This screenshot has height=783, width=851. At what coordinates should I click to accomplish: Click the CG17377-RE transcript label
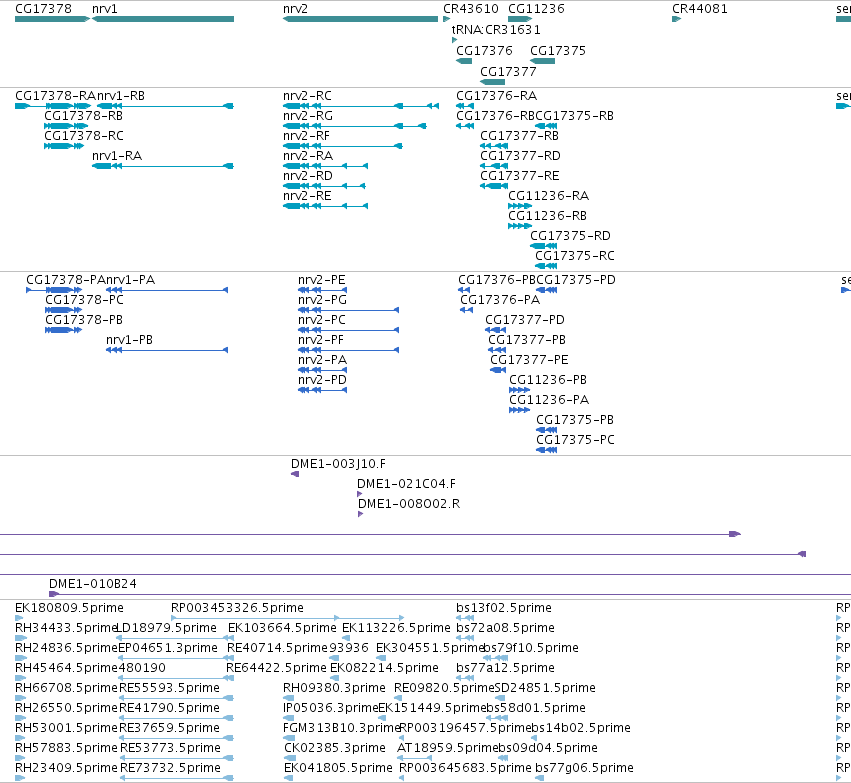tap(519, 176)
